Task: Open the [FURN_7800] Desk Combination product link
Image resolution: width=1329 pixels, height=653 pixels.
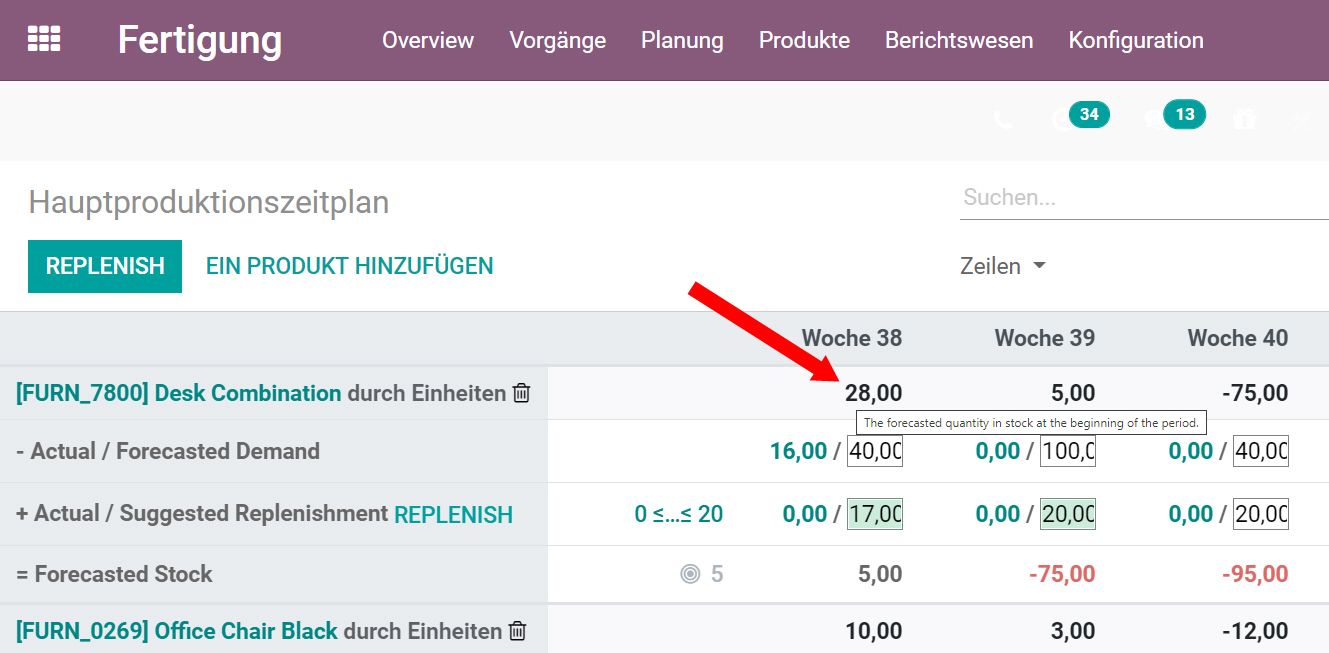Action: click(178, 393)
